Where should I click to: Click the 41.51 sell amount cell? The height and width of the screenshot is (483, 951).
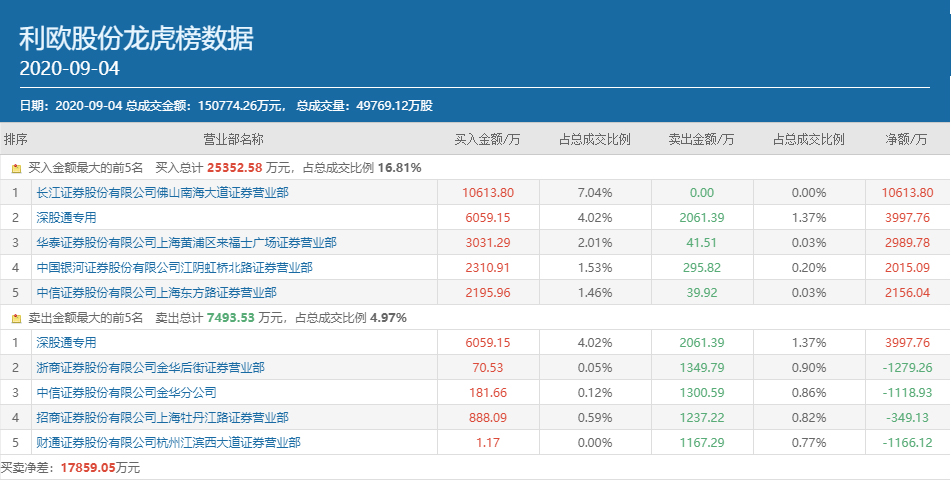(x=702, y=243)
